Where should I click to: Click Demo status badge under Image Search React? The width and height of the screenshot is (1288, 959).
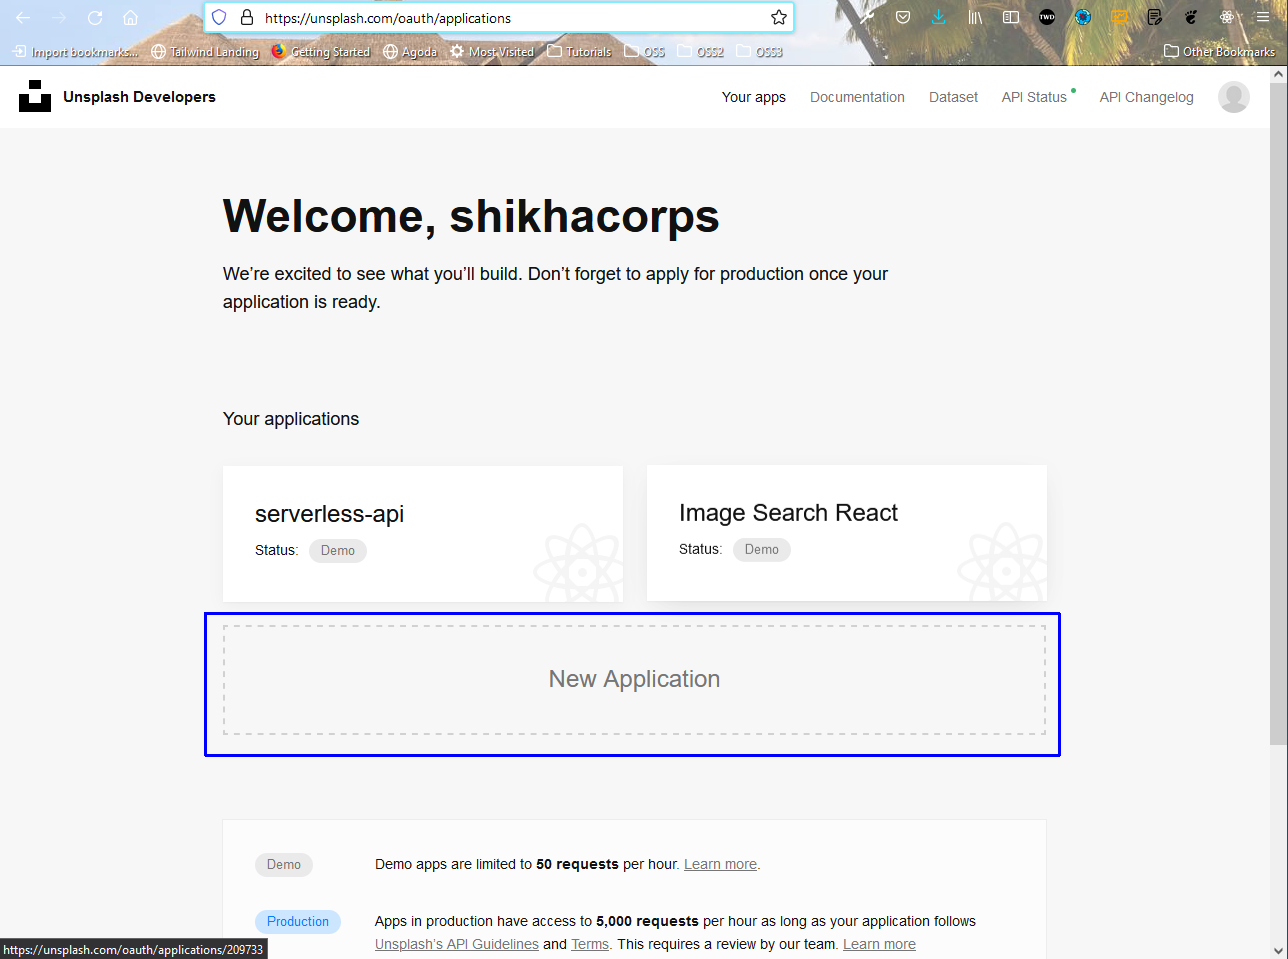pos(762,550)
